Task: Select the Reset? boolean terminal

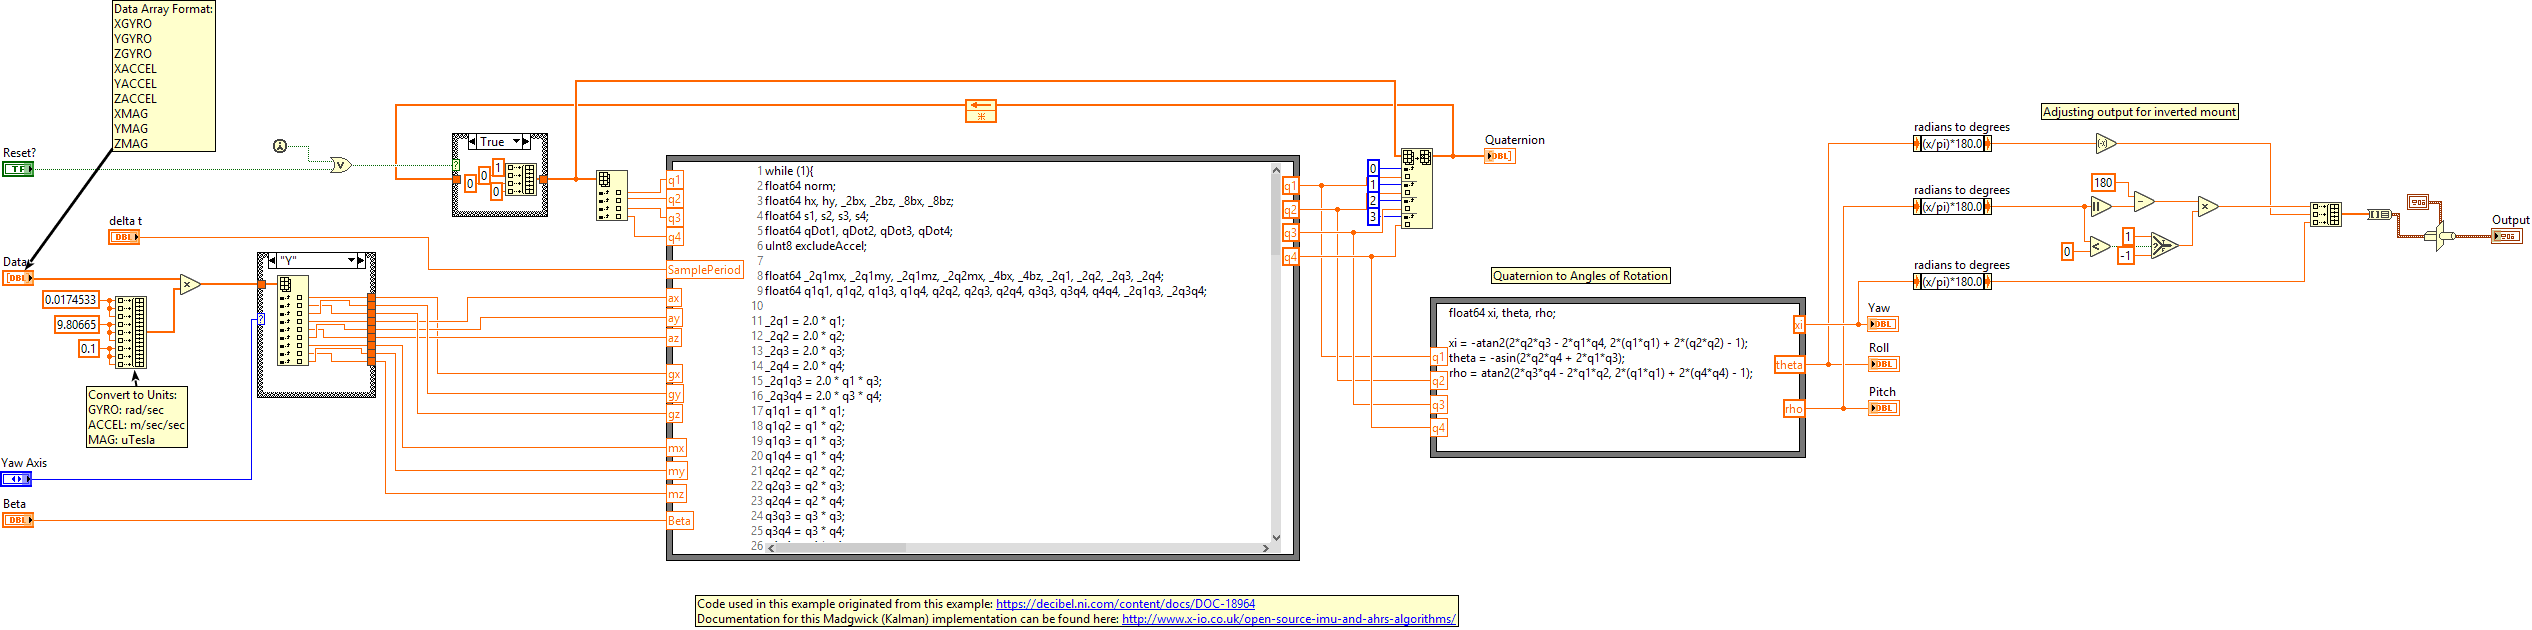Action: [17, 169]
